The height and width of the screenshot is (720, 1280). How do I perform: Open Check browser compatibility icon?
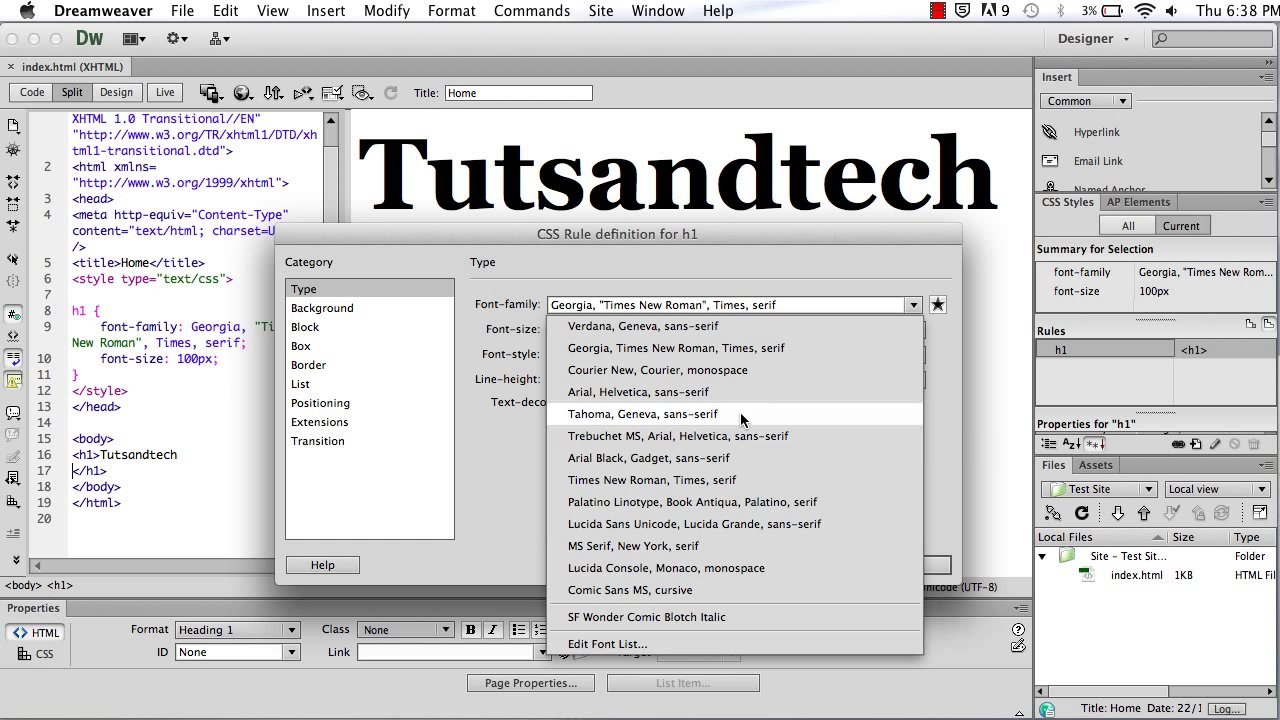[333, 93]
